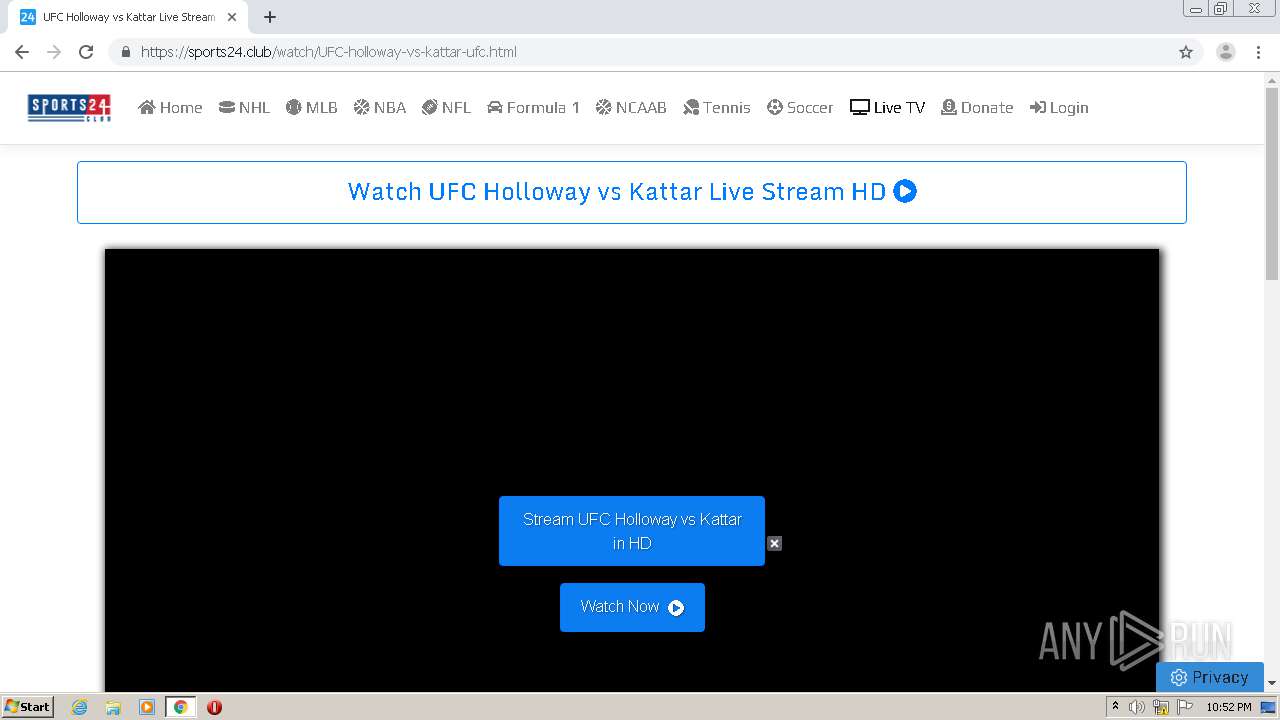Click the address bar URL
The width and height of the screenshot is (1280, 720).
click(x=329, y=52)
